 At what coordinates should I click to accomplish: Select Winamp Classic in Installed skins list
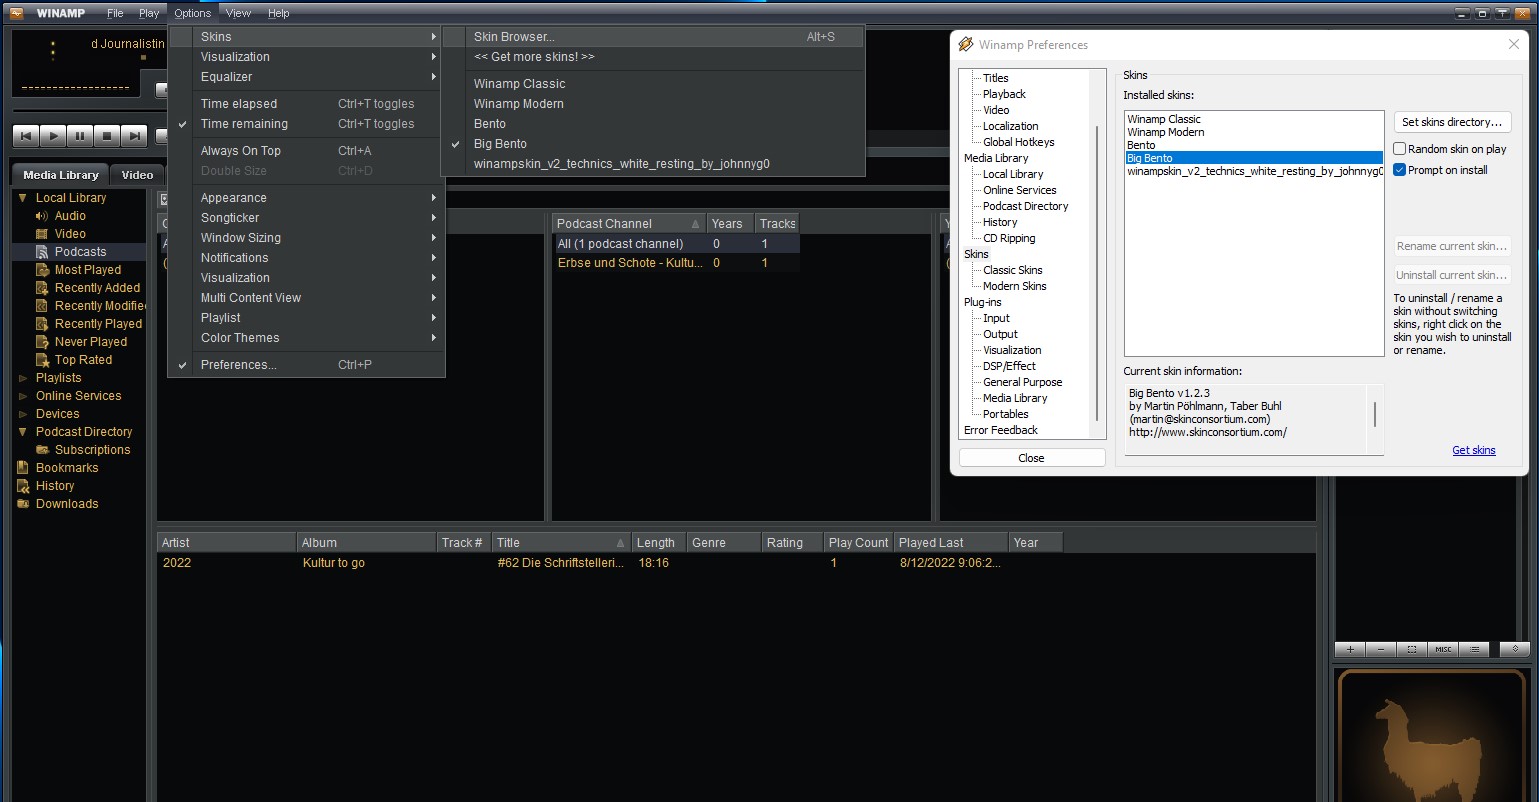1254,119
